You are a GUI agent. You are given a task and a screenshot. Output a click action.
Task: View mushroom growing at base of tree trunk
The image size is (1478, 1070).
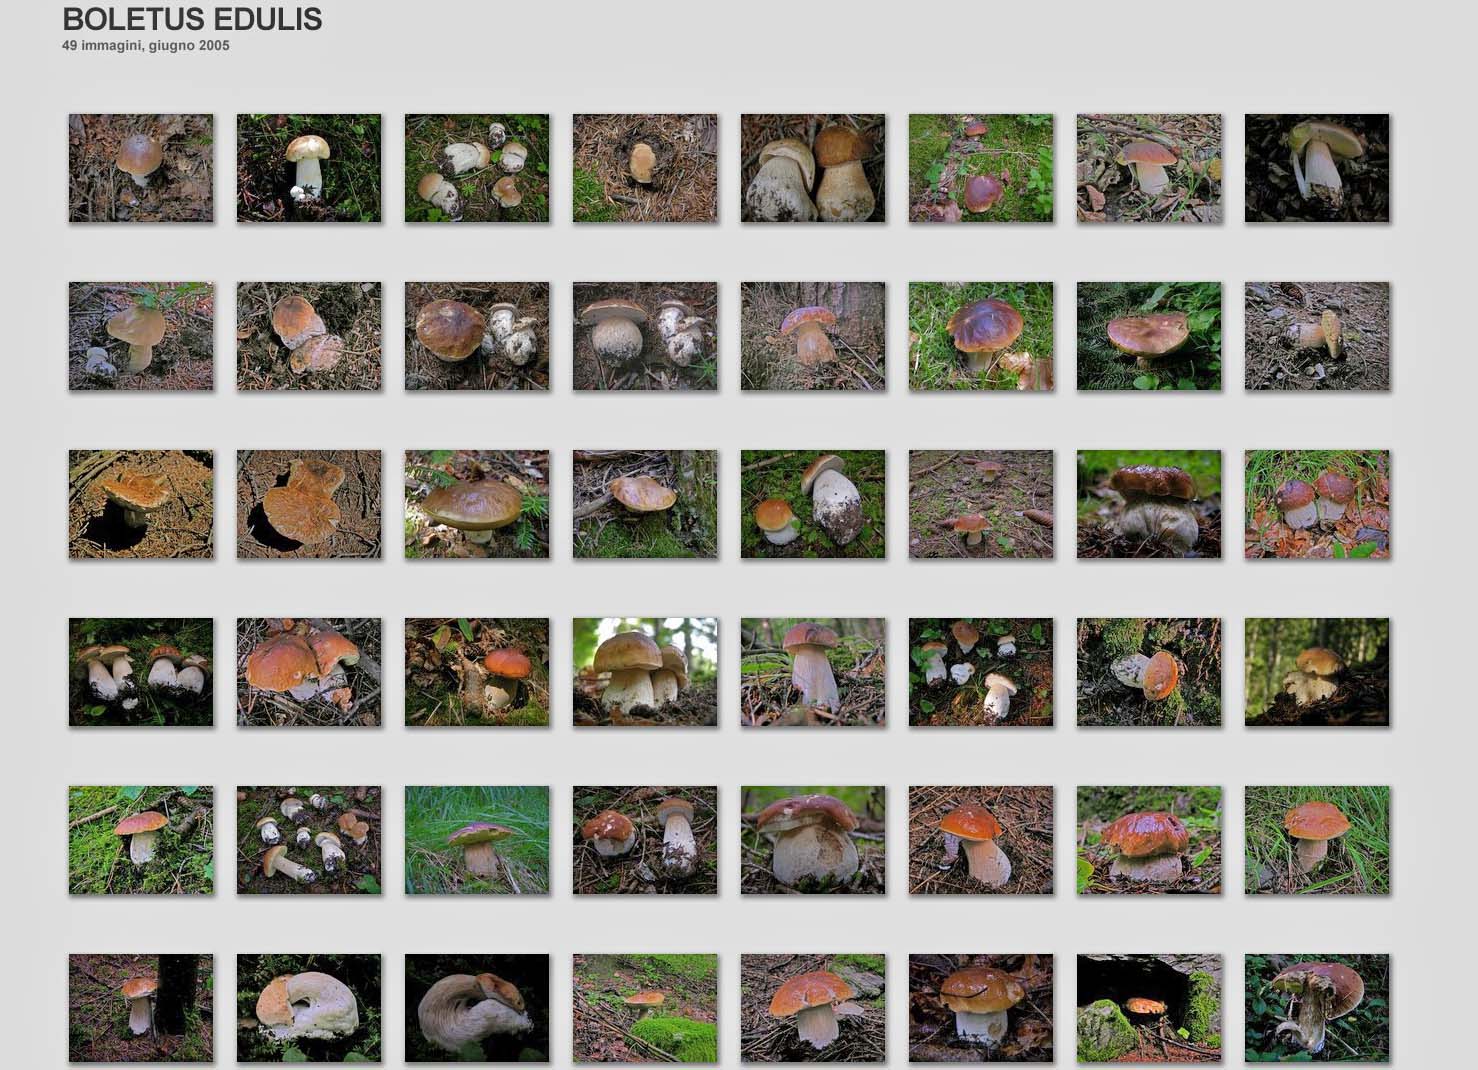[813, 336]
